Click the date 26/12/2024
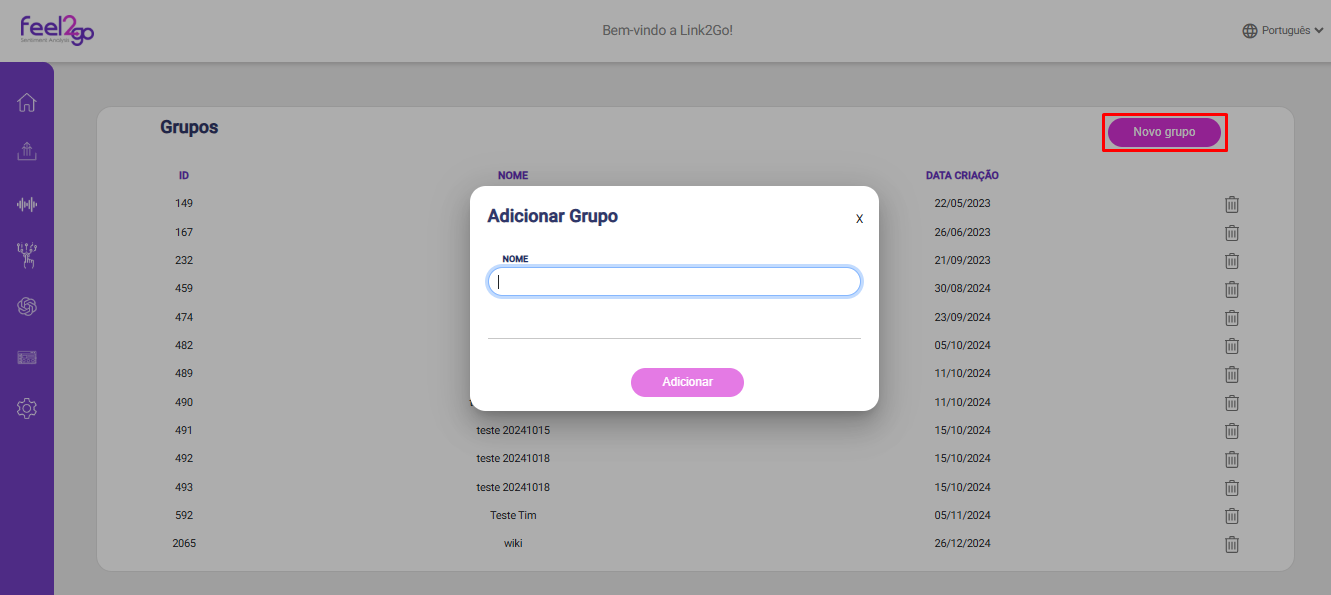The image size is (1331, 595). (x=962, y=543)
